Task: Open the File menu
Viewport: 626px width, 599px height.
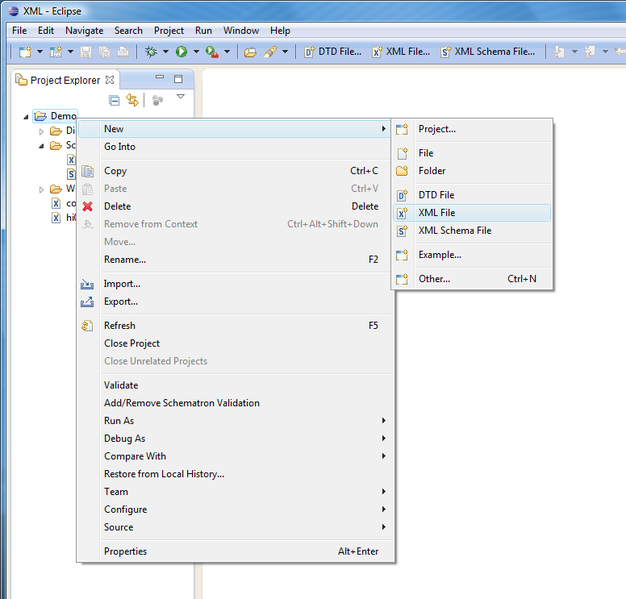Action: click(19, 31)
